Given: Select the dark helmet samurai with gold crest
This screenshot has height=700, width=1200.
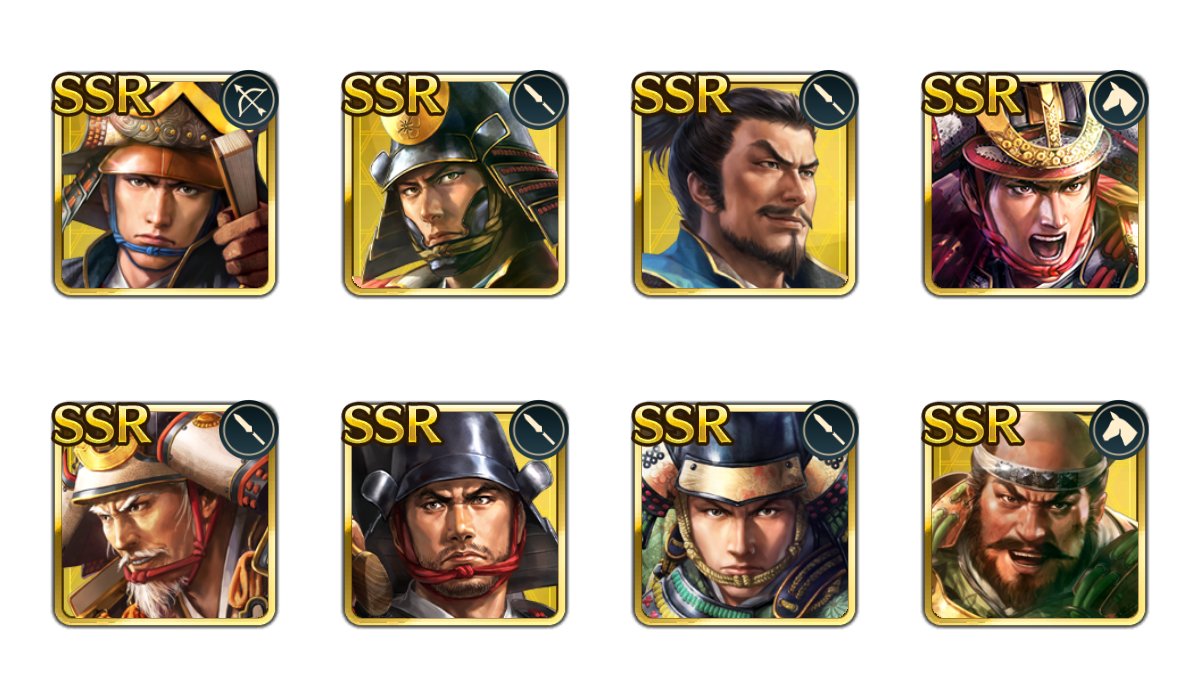Looking at the screenshot, I should point(455,188).
